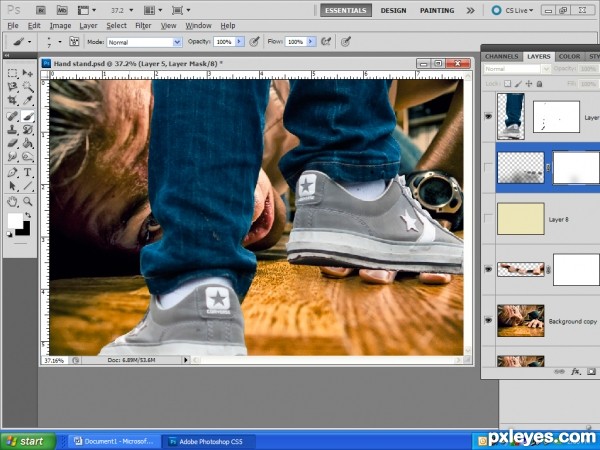Open the File menu
Viewport: 600px width, 450px height.
coord(13,26)
